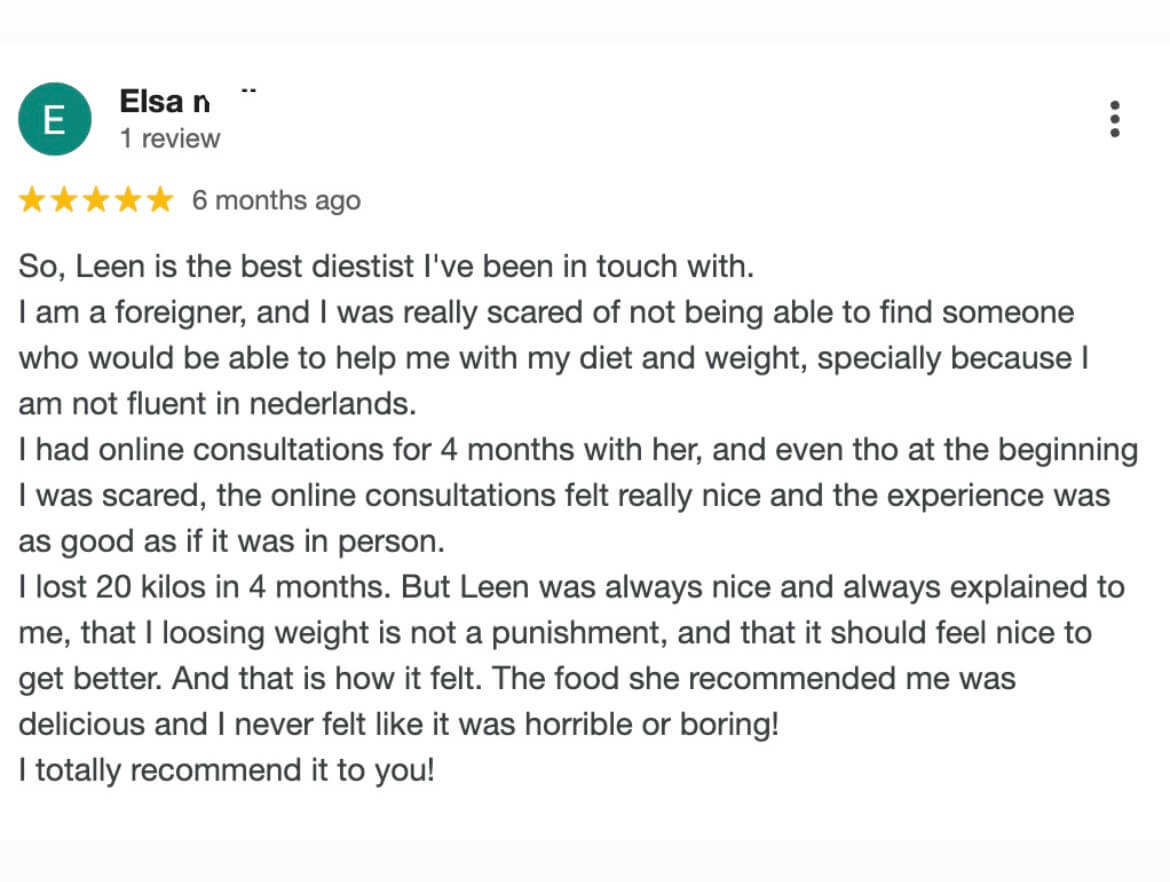
Task: Click the line 'delicious and I never felt like'
Action: pyautogui.click(x=398, y=725)
